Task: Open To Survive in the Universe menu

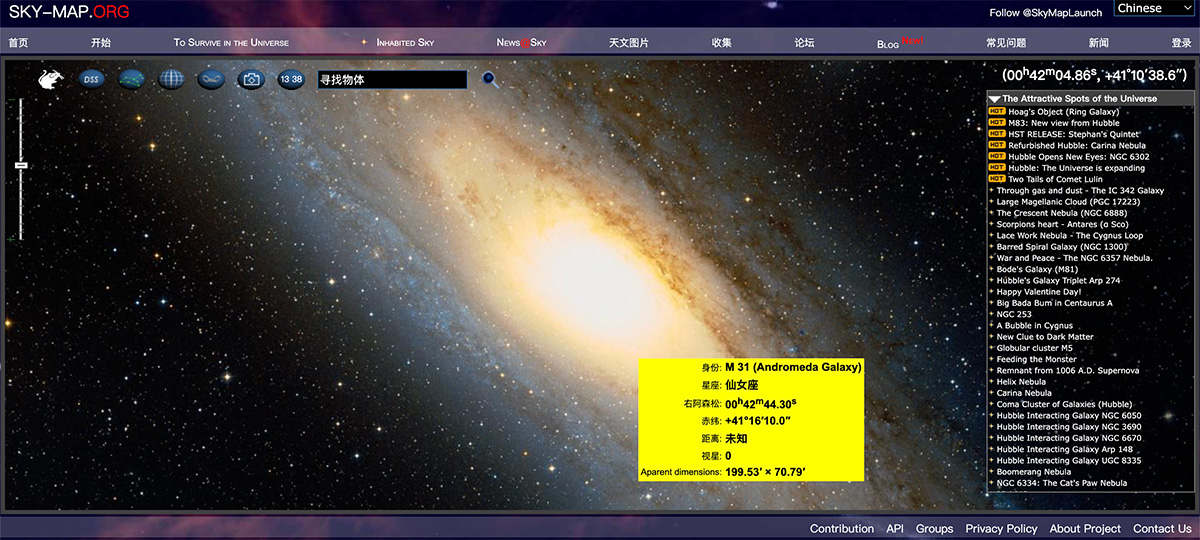Action: 231,43
